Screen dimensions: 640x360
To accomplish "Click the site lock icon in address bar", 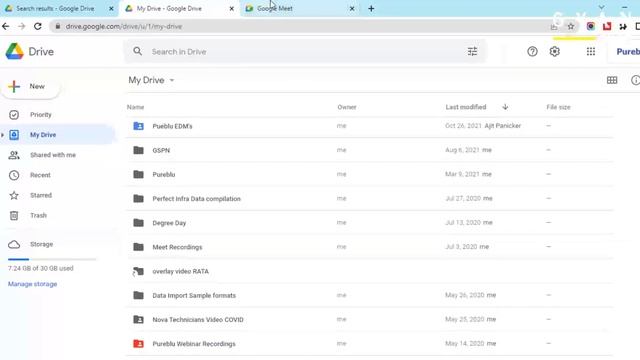I will click(x=58, y=27).
